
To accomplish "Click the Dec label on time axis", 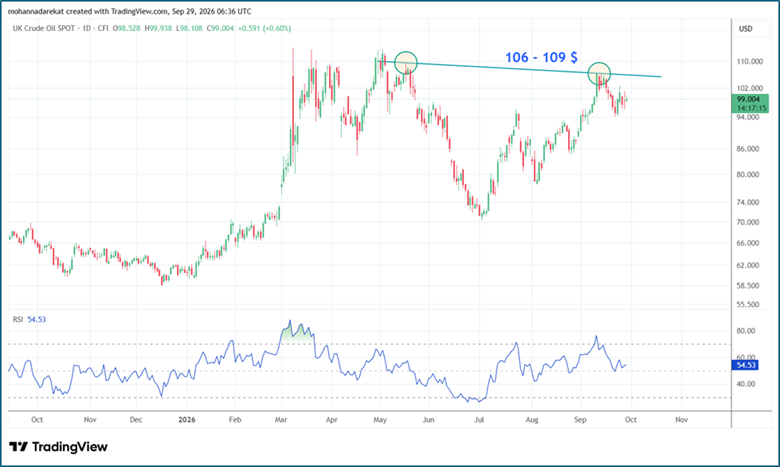I will click(x=136, y=420).
